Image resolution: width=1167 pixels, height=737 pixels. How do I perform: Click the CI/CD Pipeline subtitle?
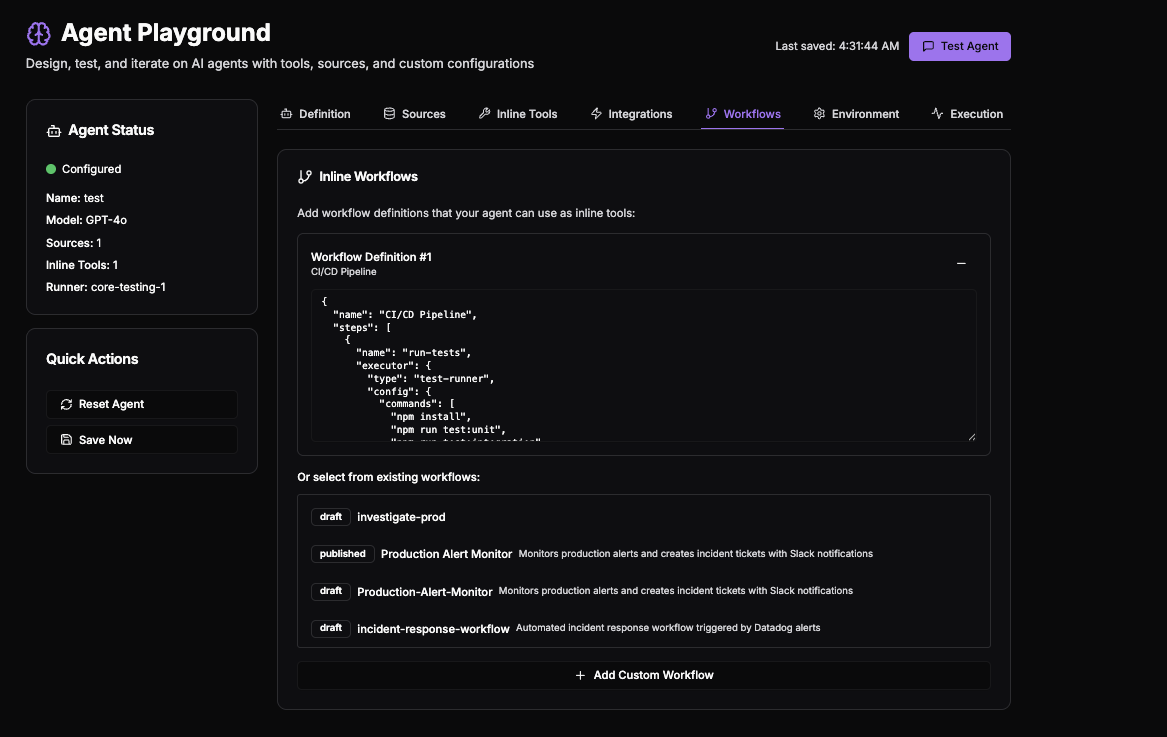point(344,272)
